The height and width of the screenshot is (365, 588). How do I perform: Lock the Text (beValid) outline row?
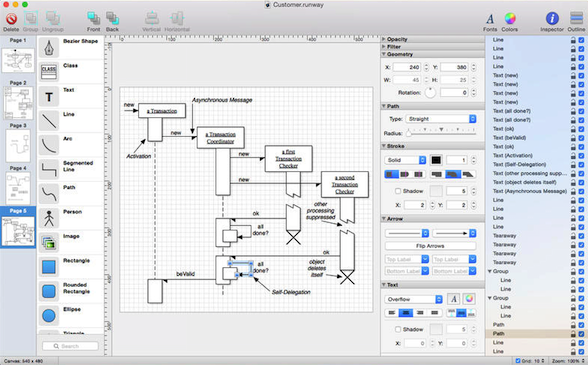point(573,138)
